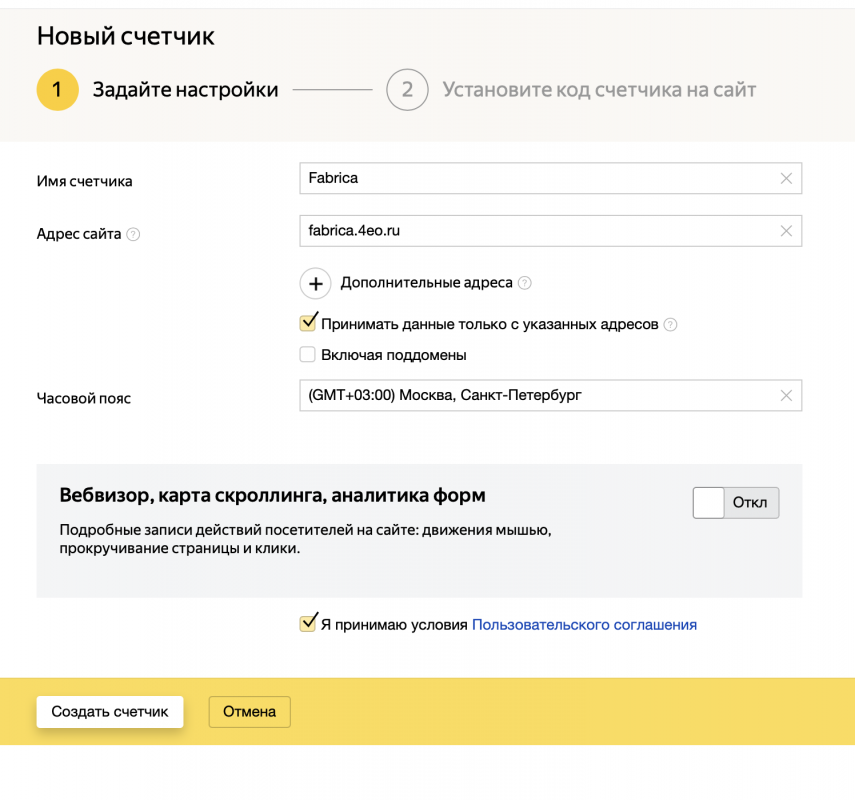Image resolution: width=855 pixels, height=800 pixels.
Task: Show help for Принимать данные только с указанных адресов
Action: (x=670, y=324)
